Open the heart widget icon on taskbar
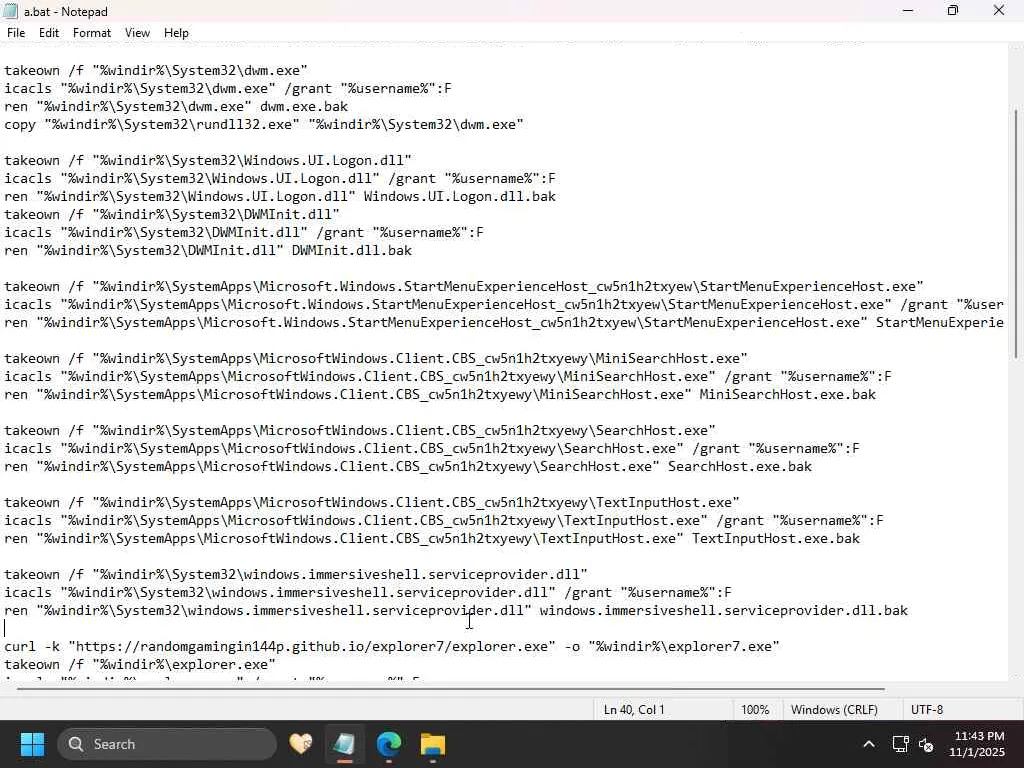Screen dimensions: 1024x768 (301, 744)
